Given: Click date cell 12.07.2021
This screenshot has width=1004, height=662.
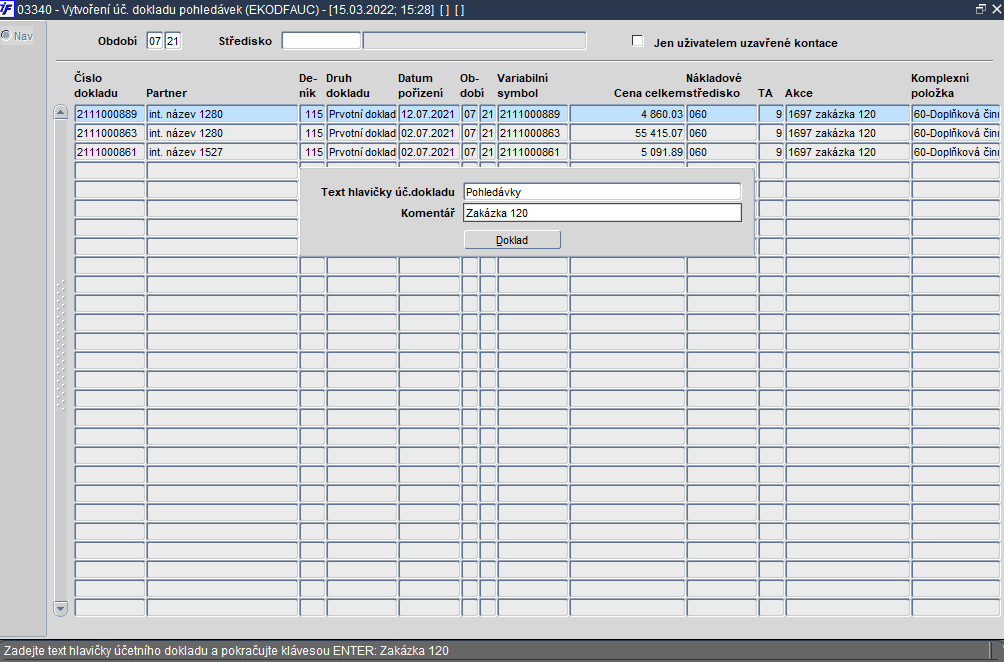Looking at the screenshot, I should [x=429, y=114].
